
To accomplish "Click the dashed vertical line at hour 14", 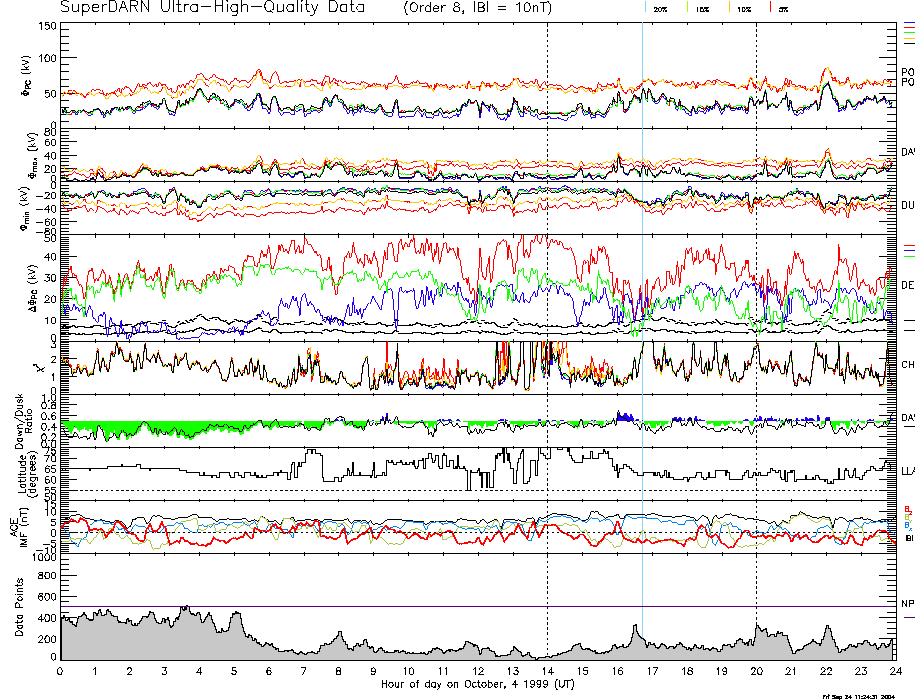I will (x=547, y=300).
